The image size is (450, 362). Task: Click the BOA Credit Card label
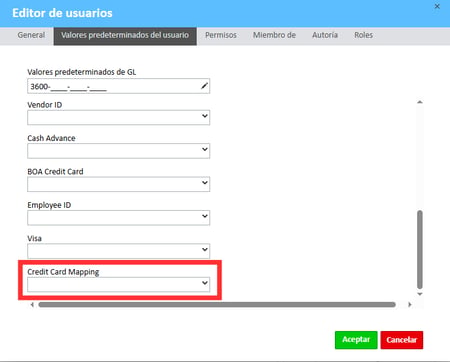point(55,171)
